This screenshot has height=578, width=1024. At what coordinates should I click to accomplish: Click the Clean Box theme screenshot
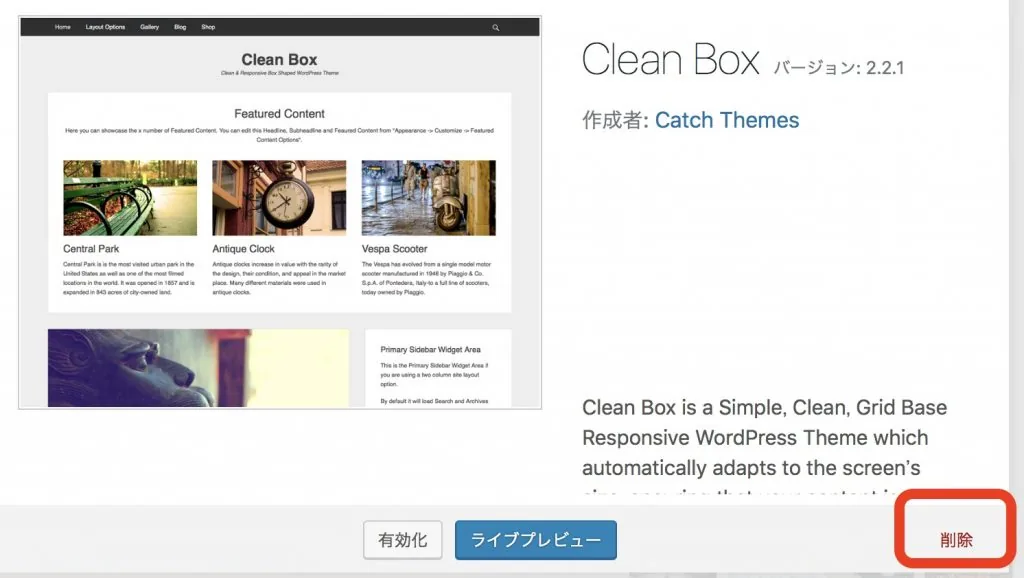pos(280,212)
